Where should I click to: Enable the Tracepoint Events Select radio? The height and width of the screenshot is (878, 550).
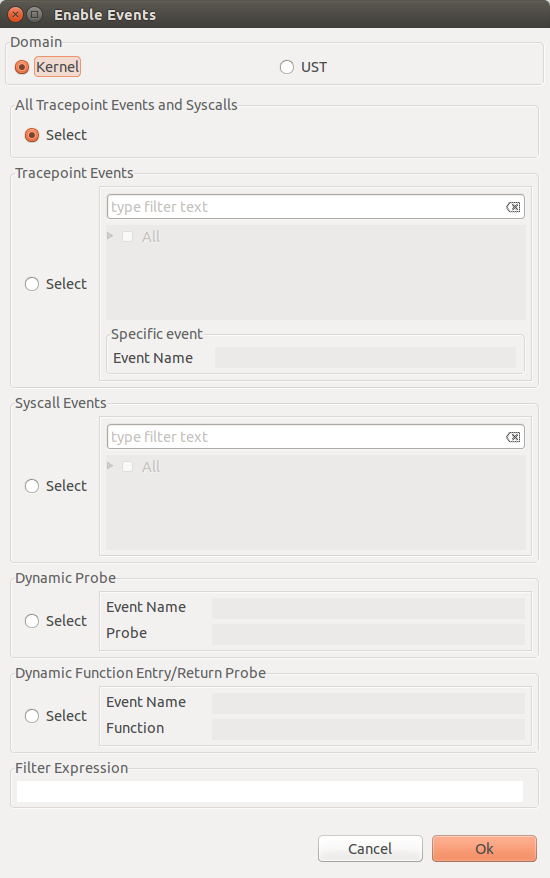(x=32, y=284)
